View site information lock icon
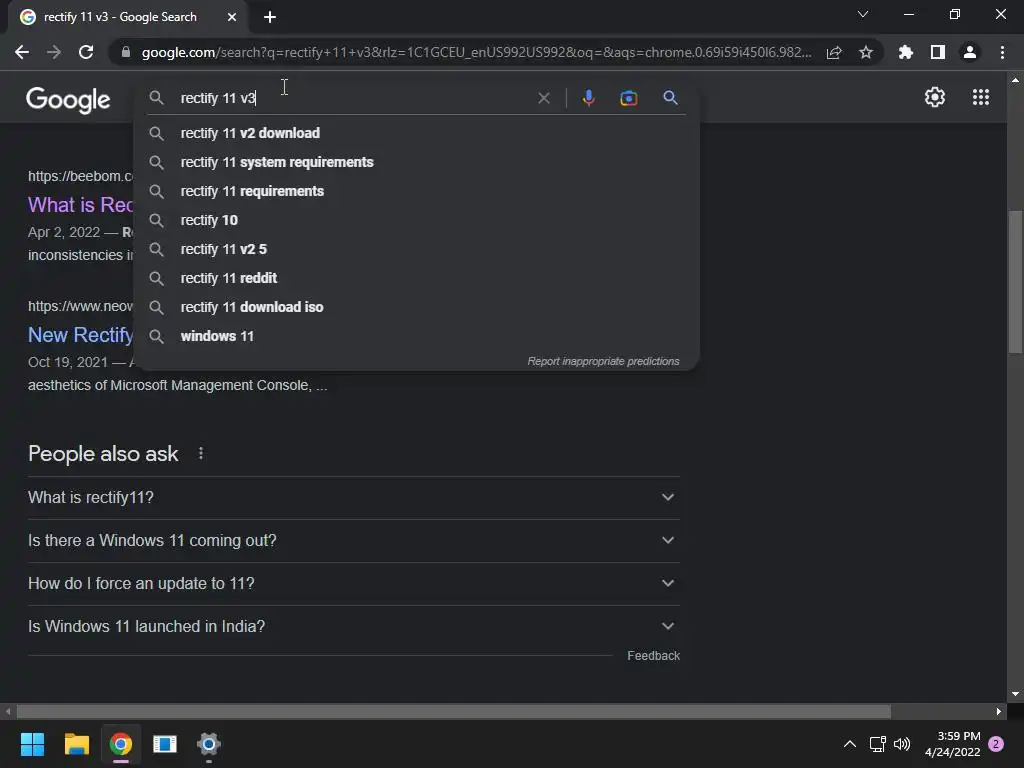 click(x=126, y=52)
